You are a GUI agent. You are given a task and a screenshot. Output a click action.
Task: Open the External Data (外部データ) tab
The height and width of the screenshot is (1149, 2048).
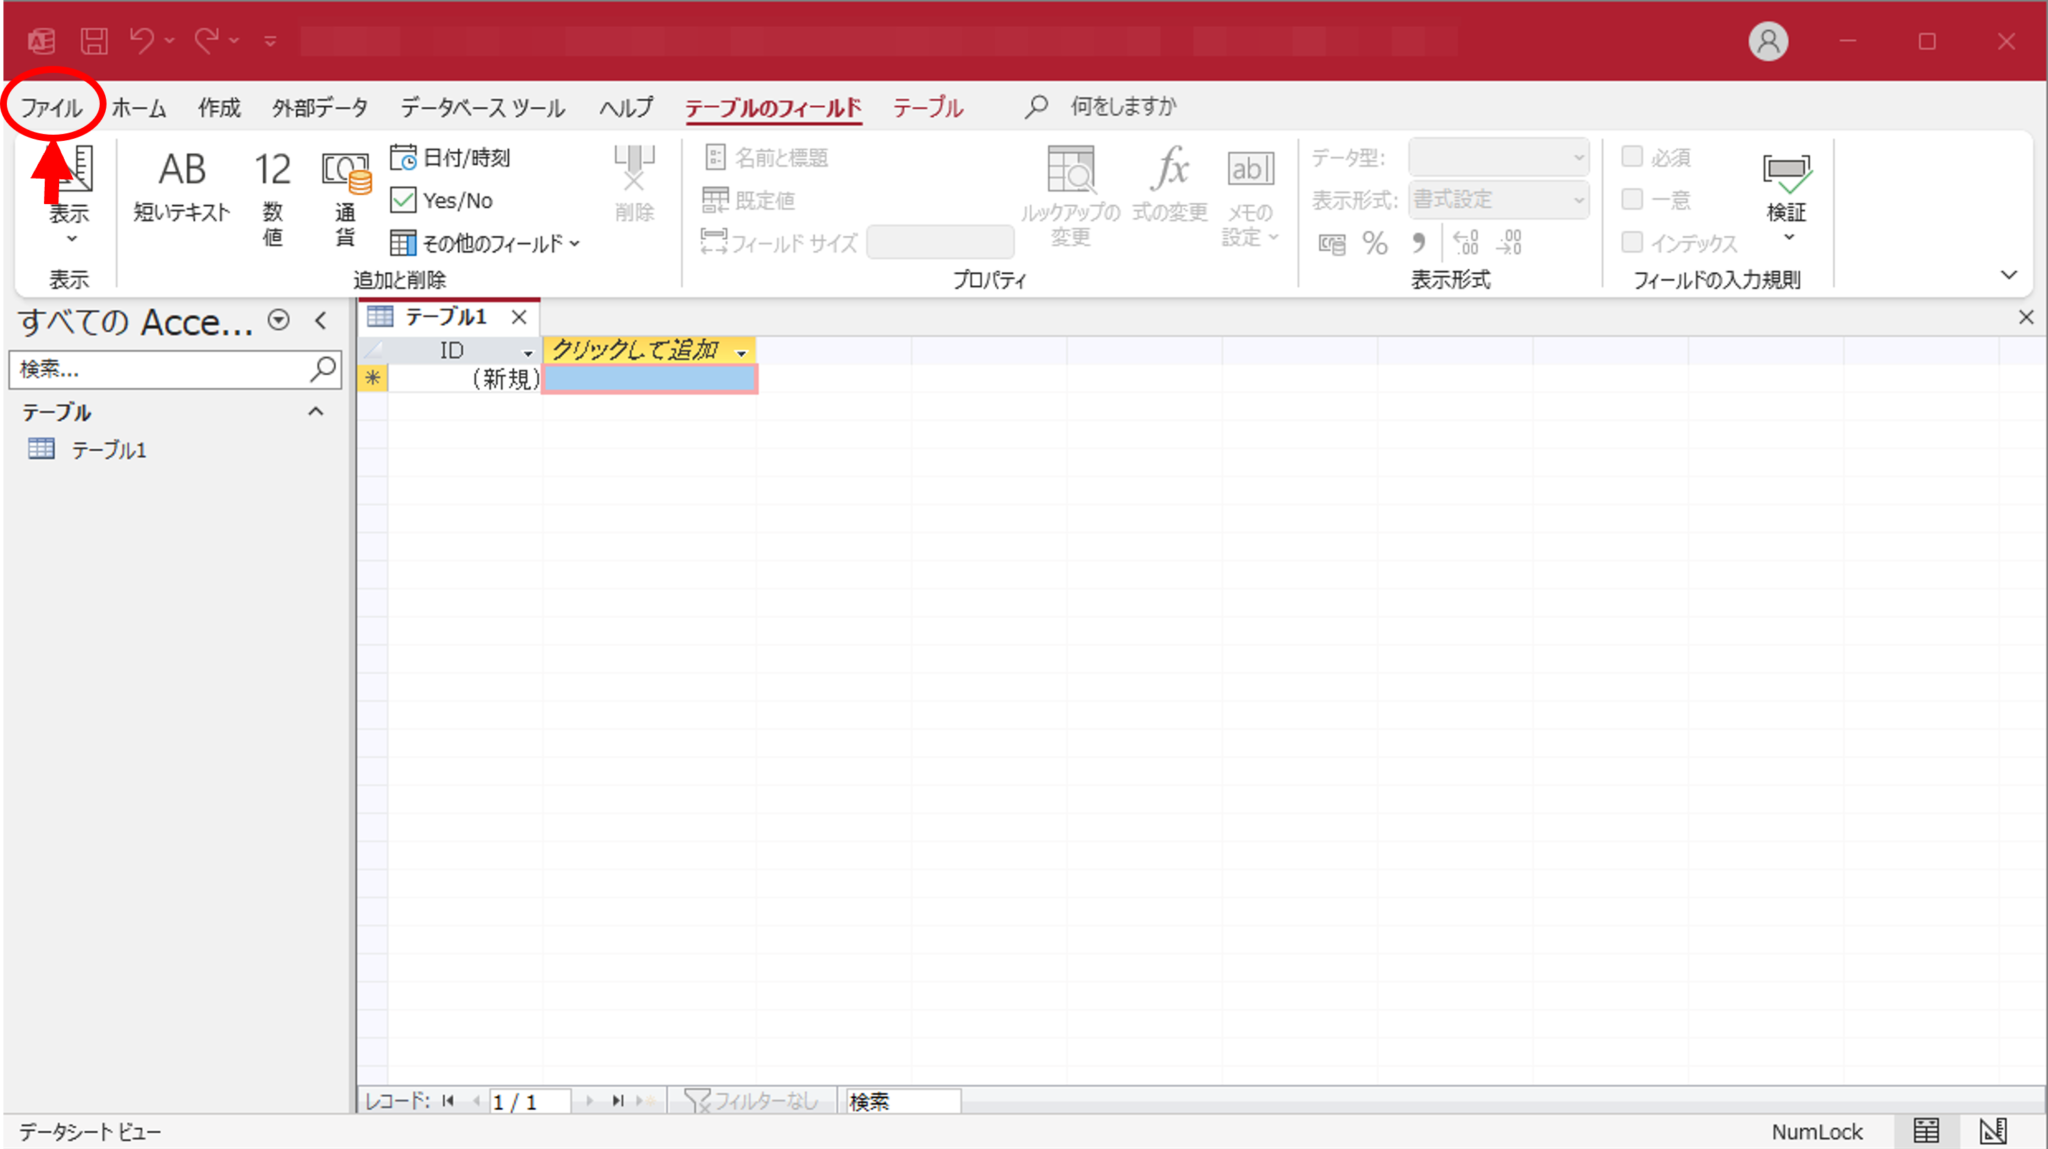point(320,107)
